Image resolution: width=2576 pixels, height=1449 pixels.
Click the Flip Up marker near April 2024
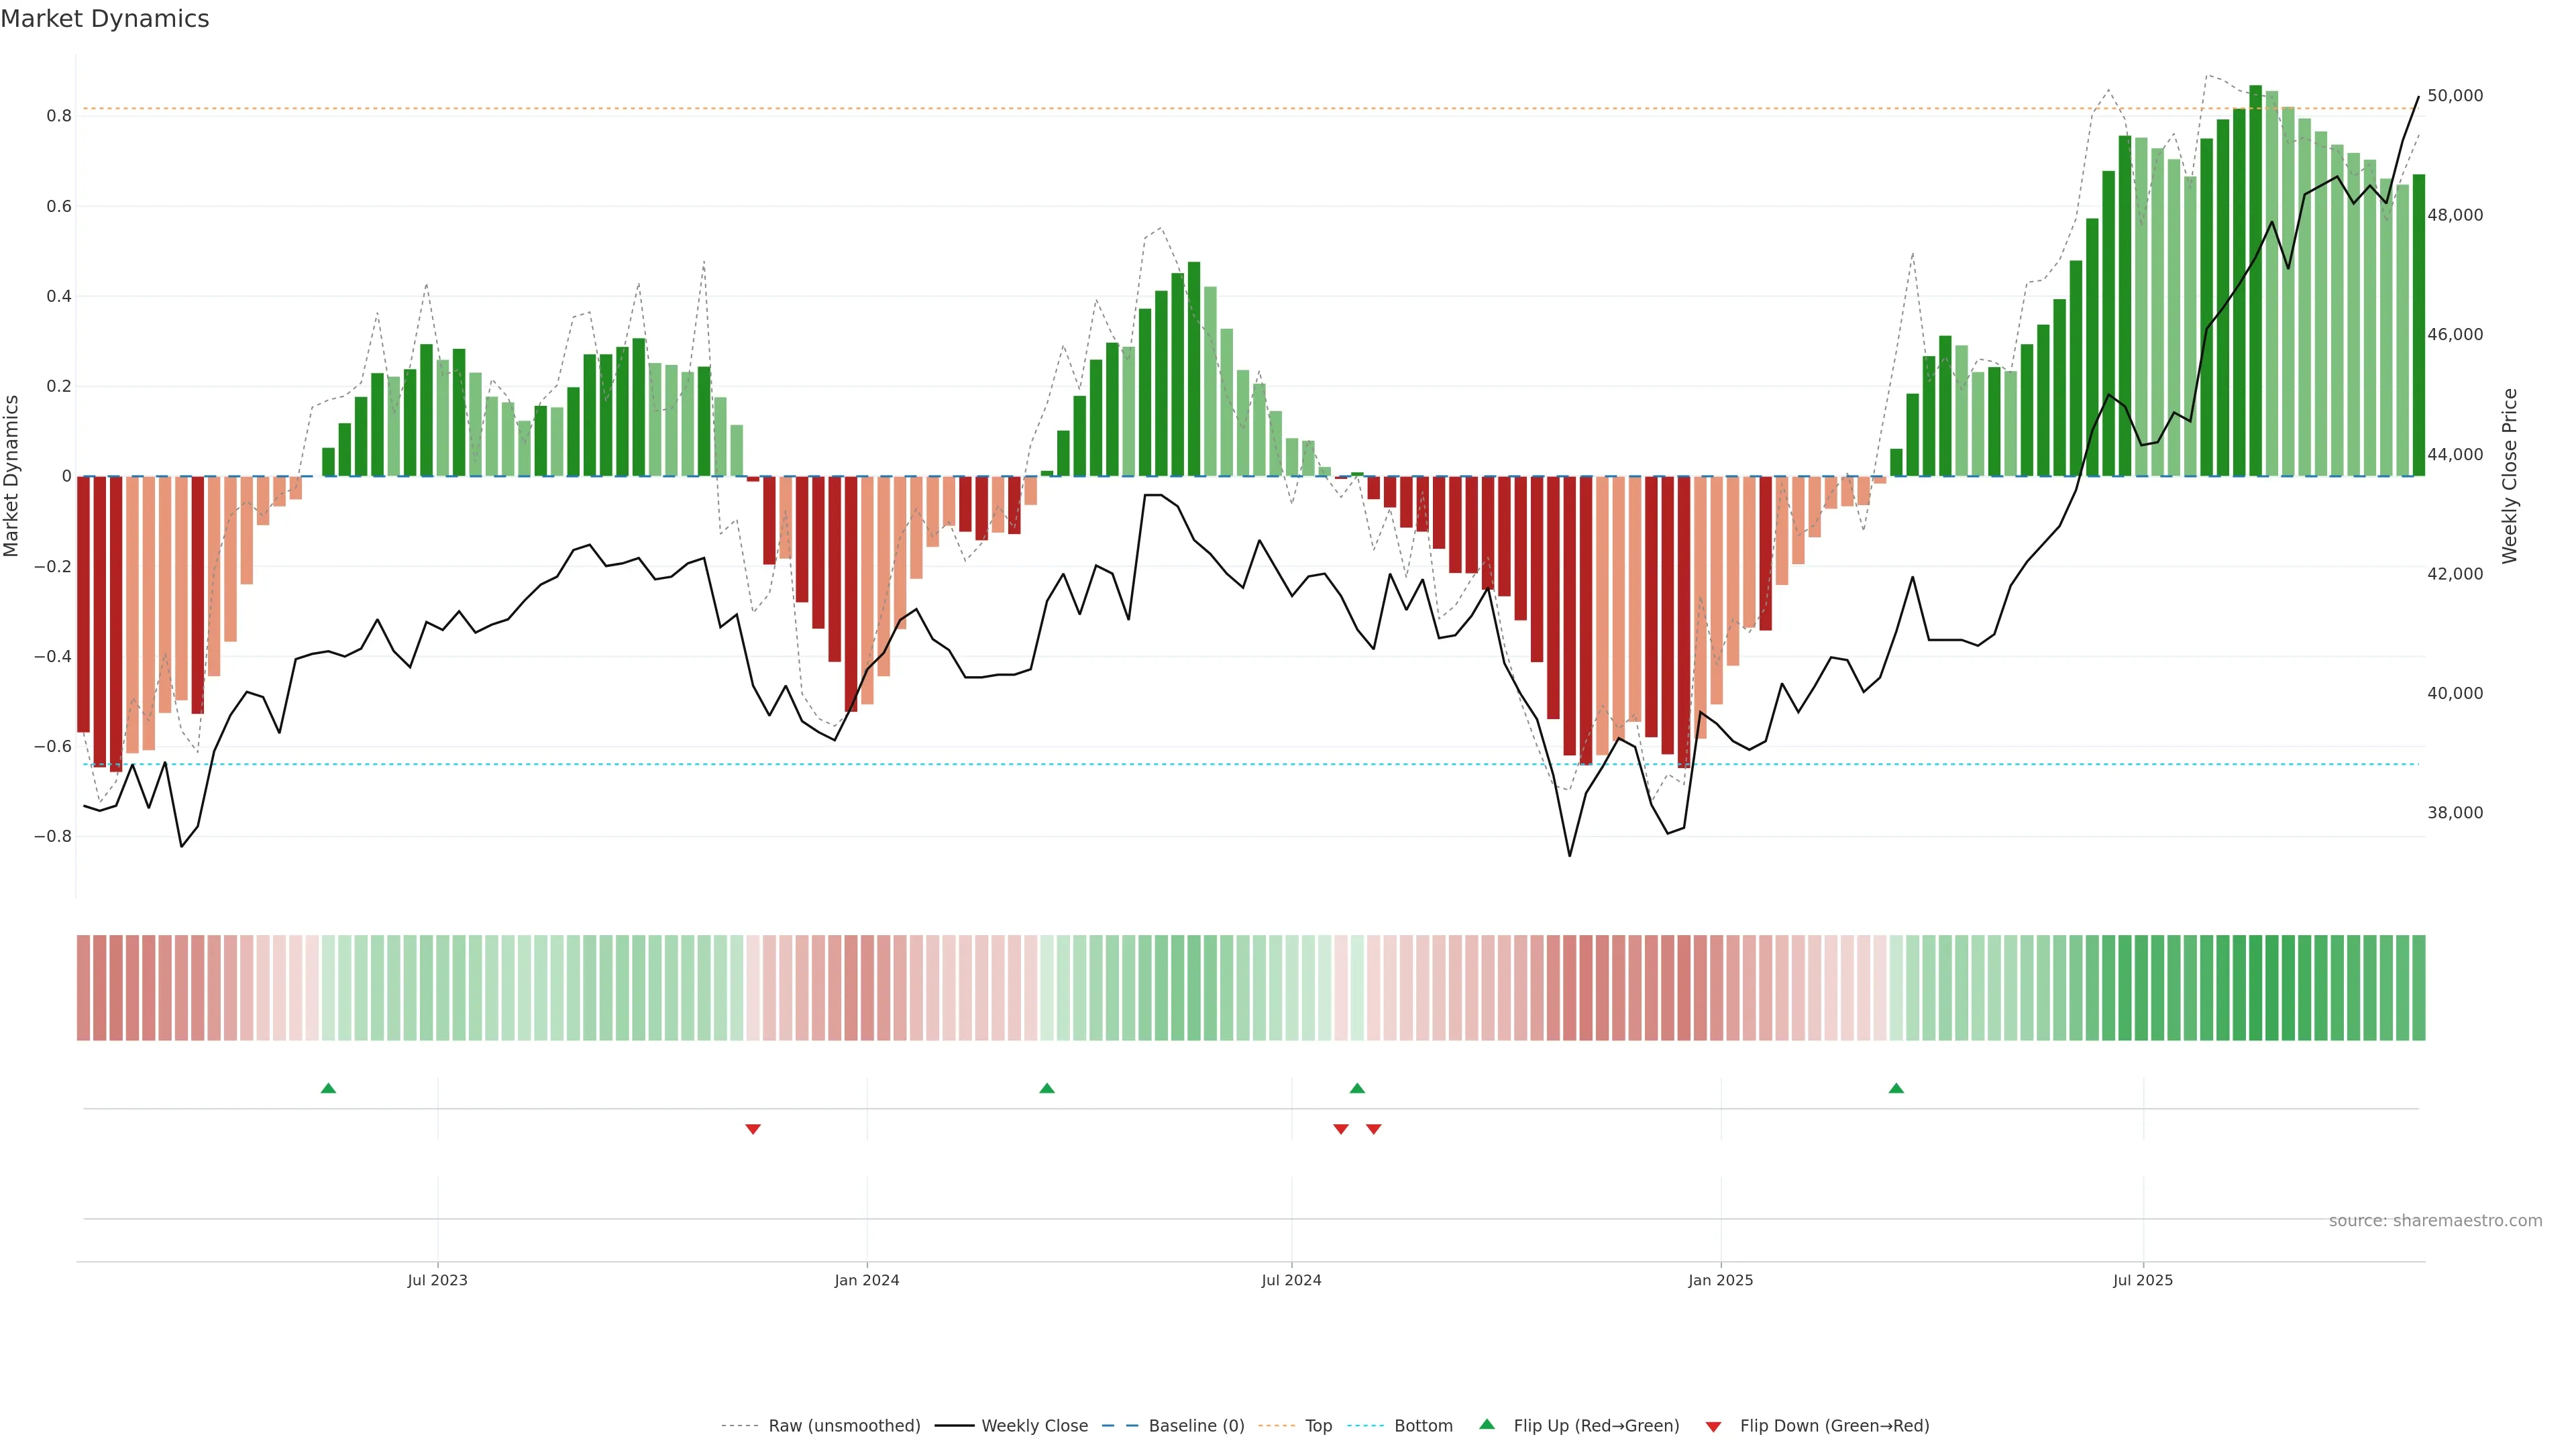pyautogui.click(x=1047, y=1088)
